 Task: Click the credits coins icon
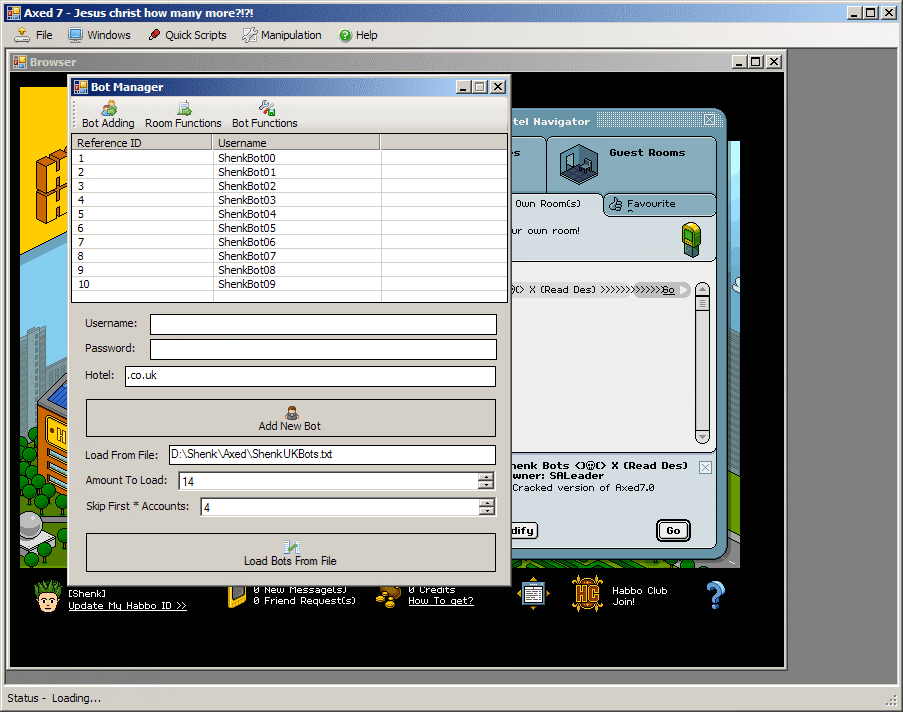pyautogui.click(x=389, y=597)
